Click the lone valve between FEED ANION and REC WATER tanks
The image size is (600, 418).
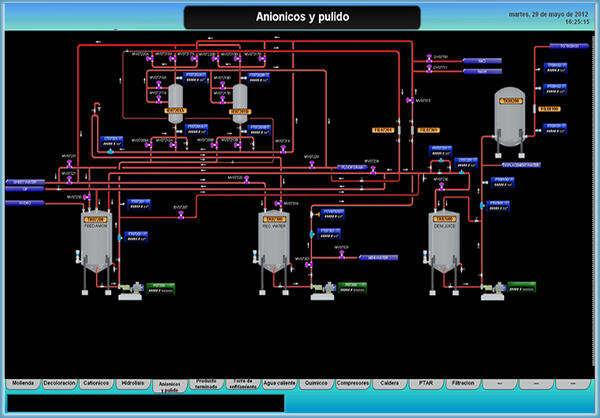[x=181, y=215]
